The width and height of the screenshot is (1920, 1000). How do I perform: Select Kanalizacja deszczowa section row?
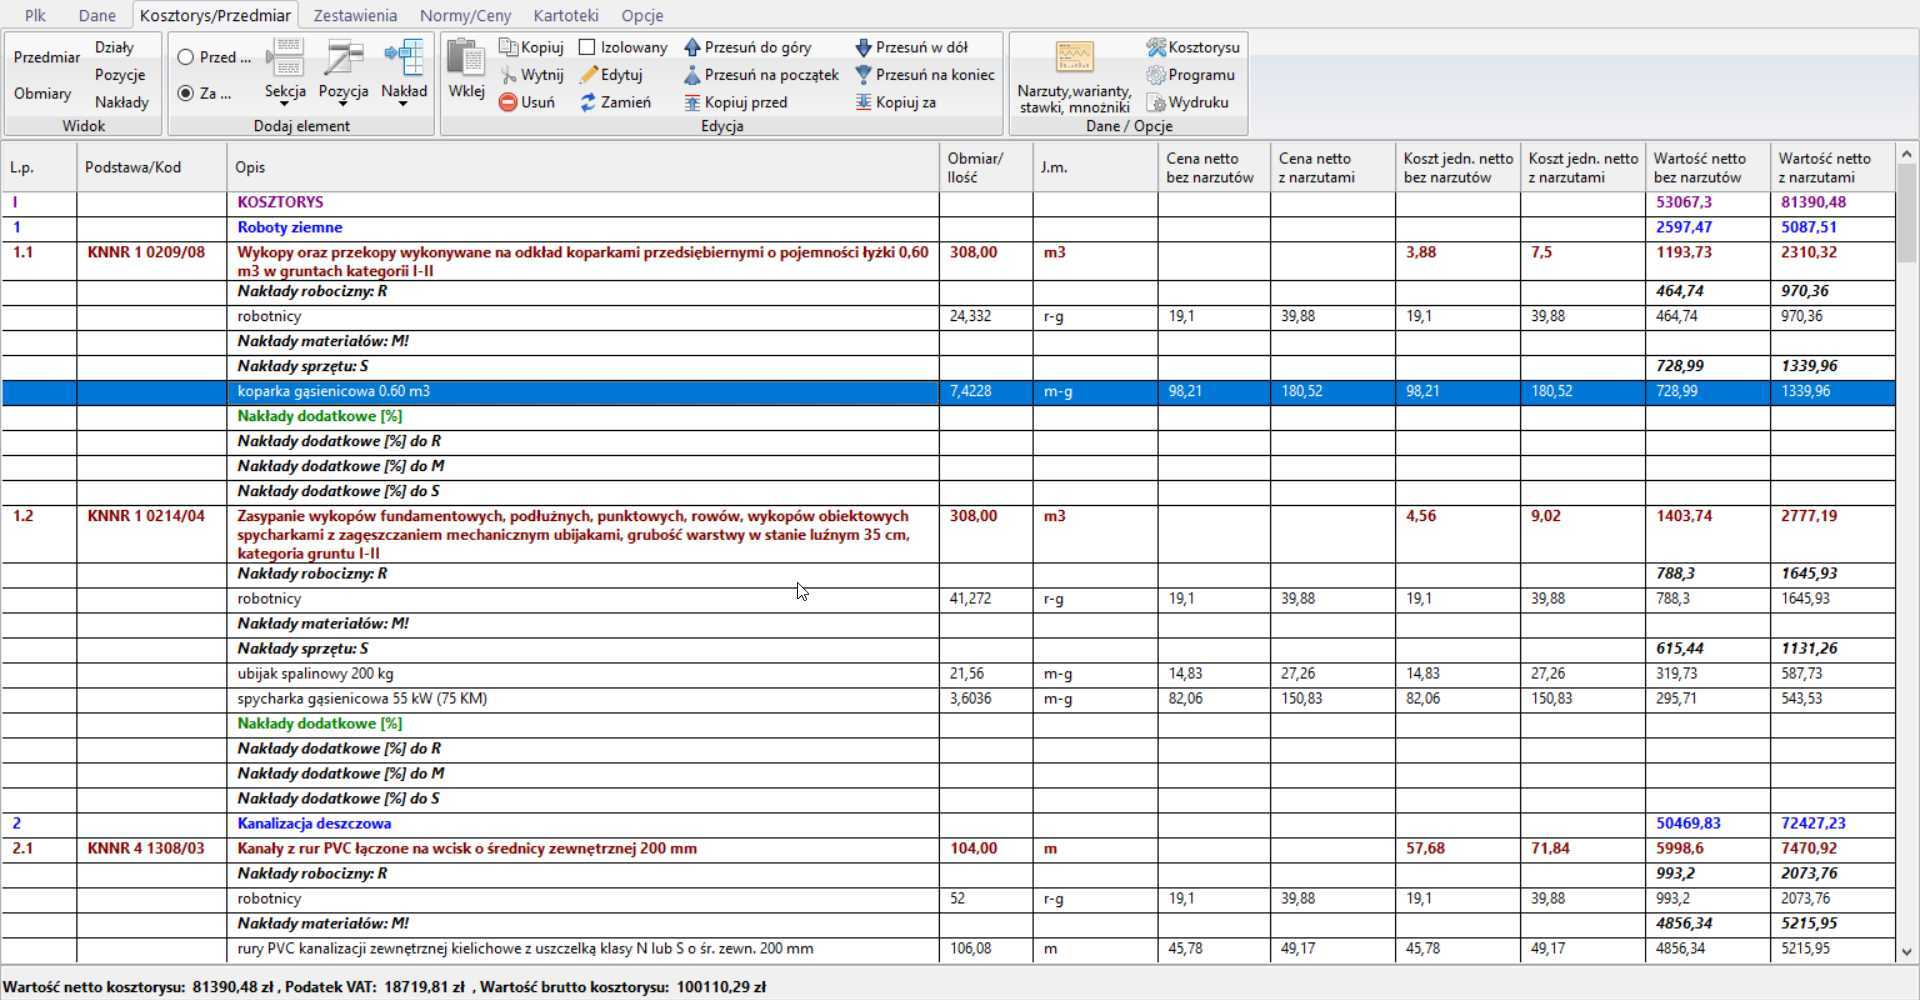[x=948, y=823]
